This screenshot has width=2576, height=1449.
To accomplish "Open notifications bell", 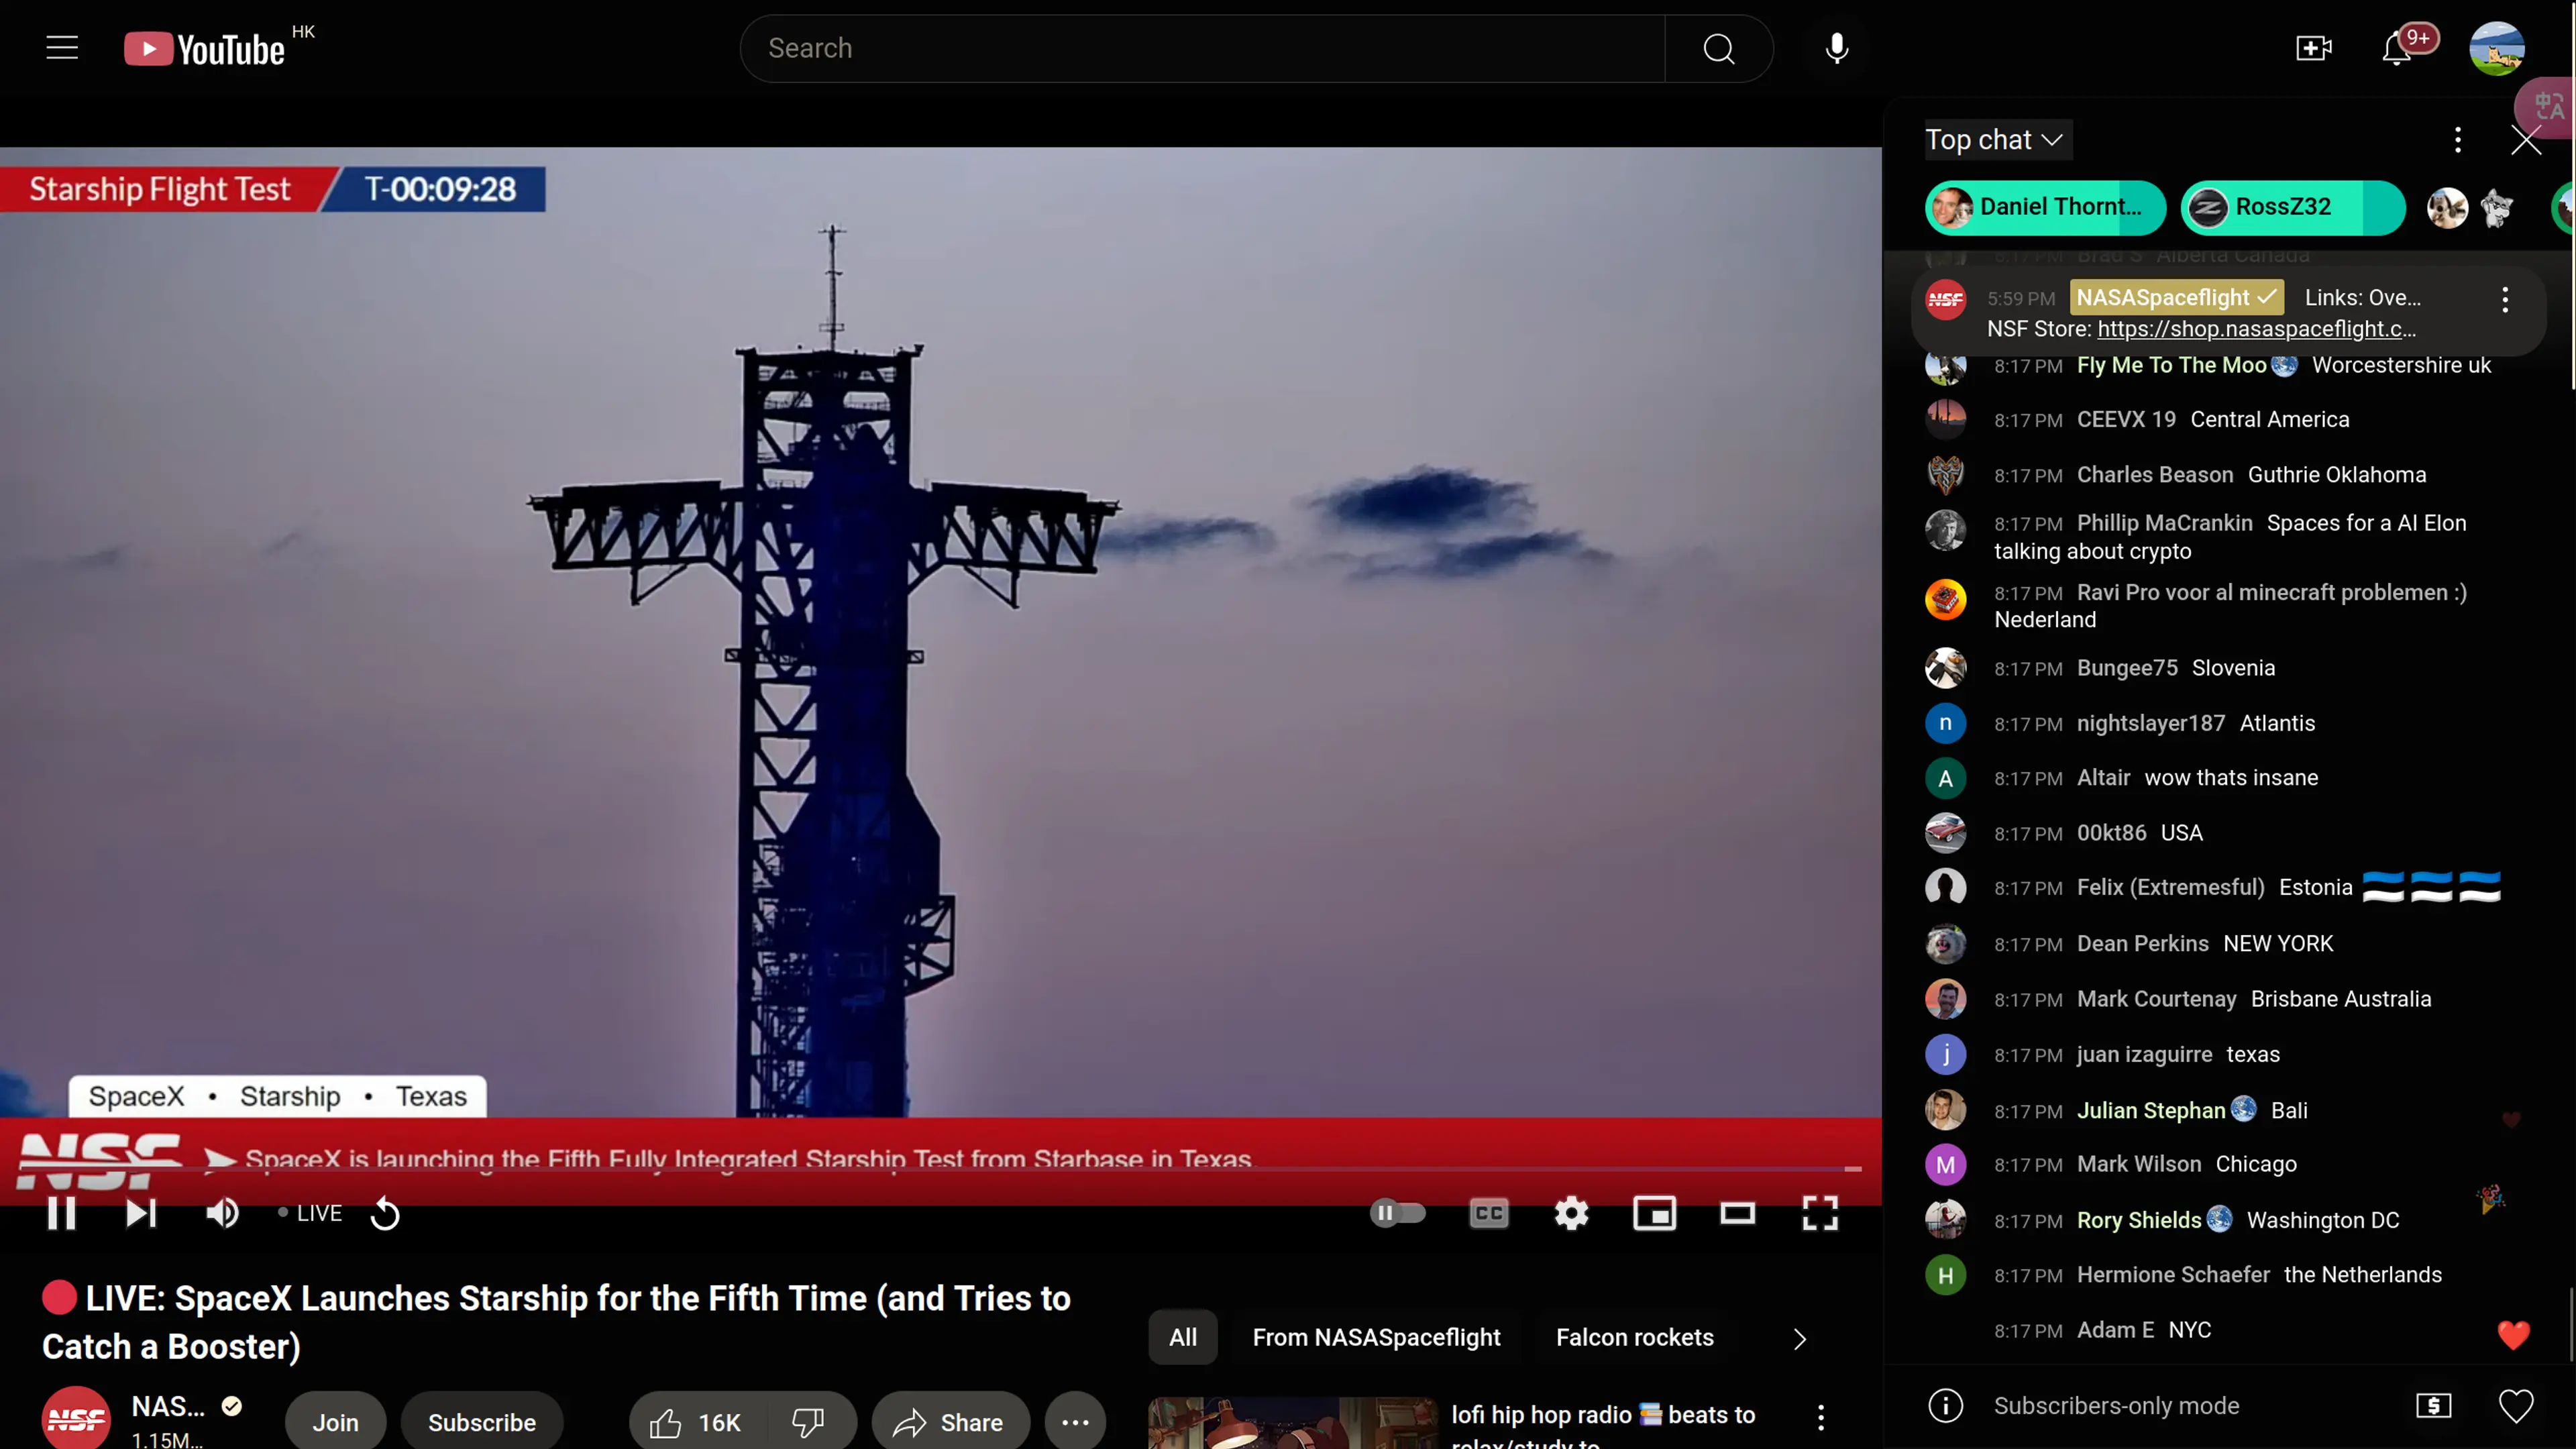I will click(x=2398, y=48).
